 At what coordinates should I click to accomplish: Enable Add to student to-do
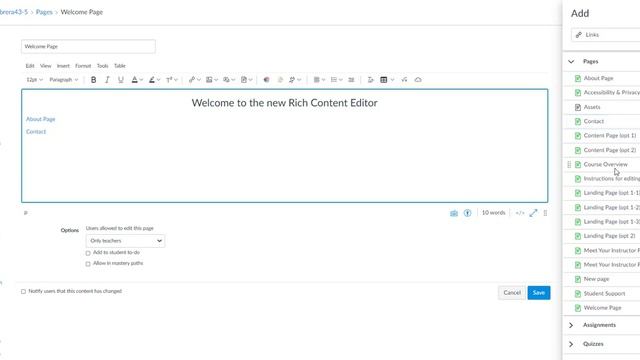tap(88, 253)
